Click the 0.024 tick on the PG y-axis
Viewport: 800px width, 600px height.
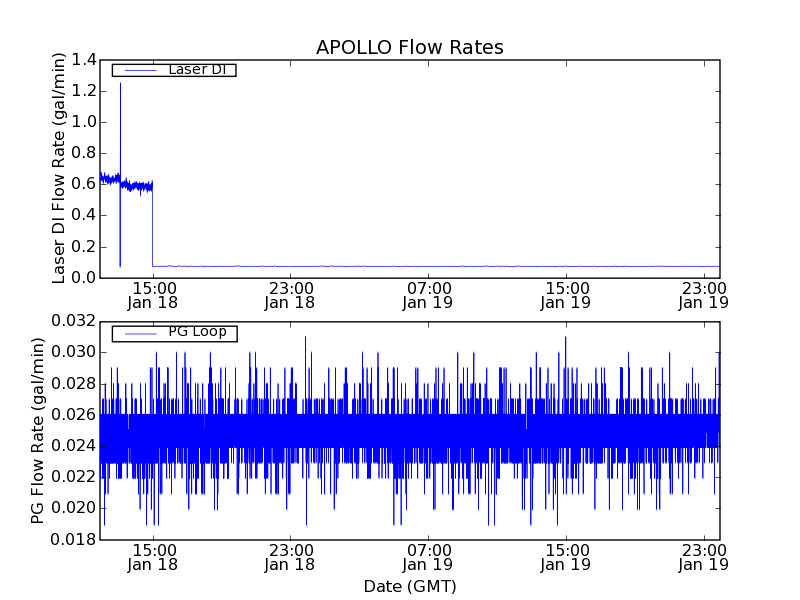pyautogui.click(x=76, y=446)
